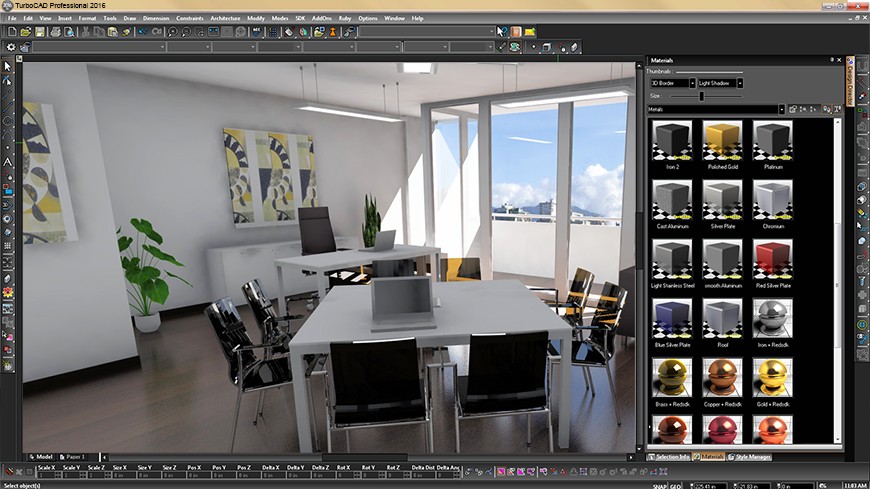Expand the Light Shadow dropdown
This screenshot has height=489, width=870.
coord(739,83)
